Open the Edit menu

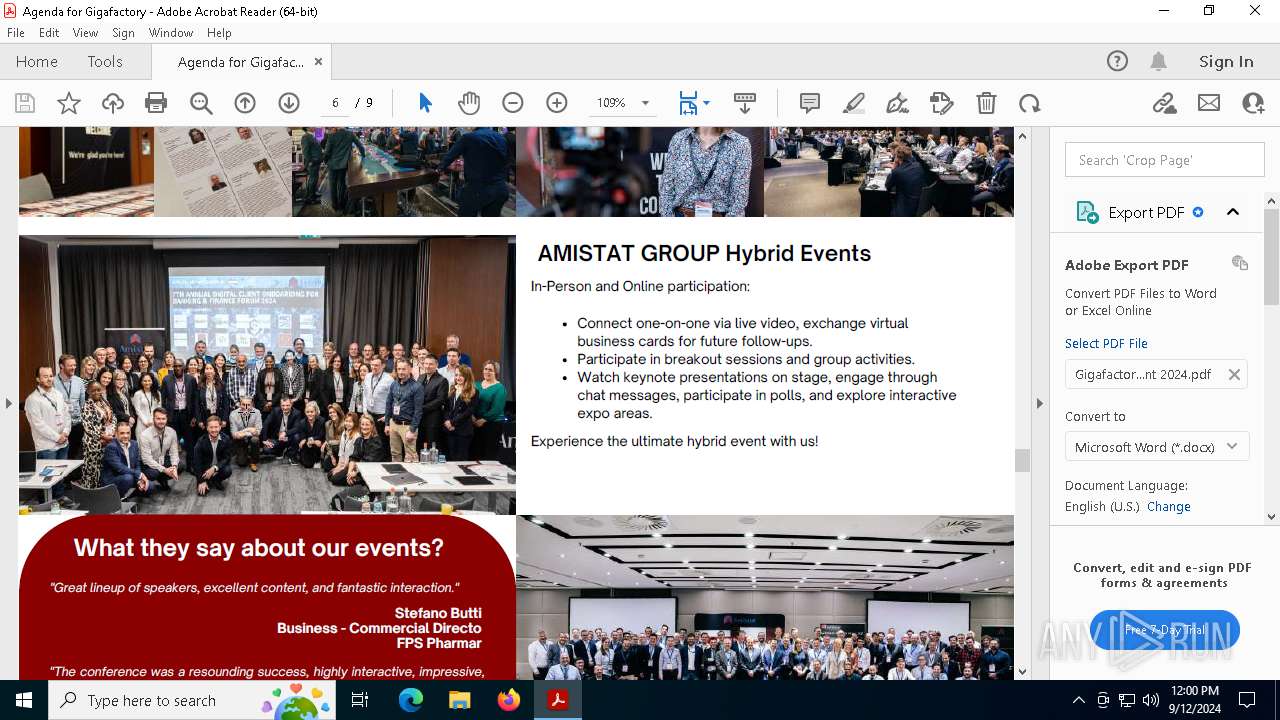click(49, 33)
